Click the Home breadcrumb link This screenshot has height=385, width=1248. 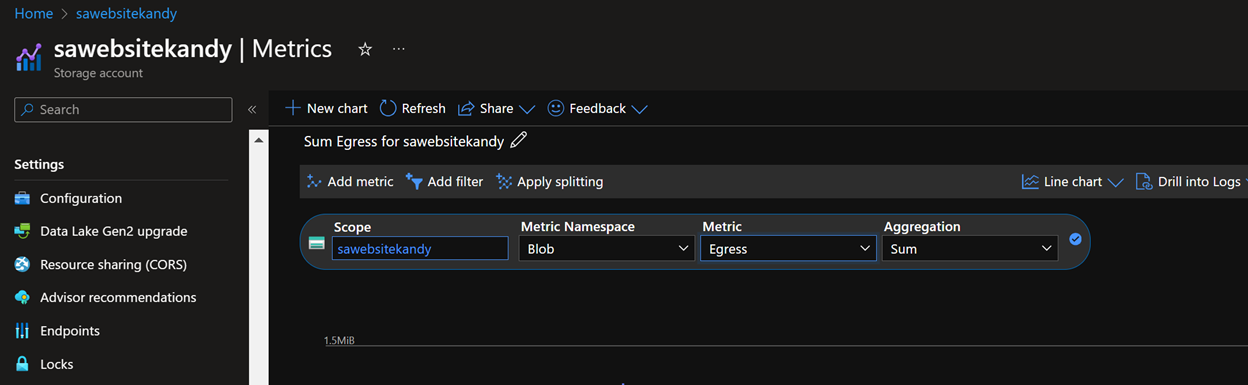point(34,14)
